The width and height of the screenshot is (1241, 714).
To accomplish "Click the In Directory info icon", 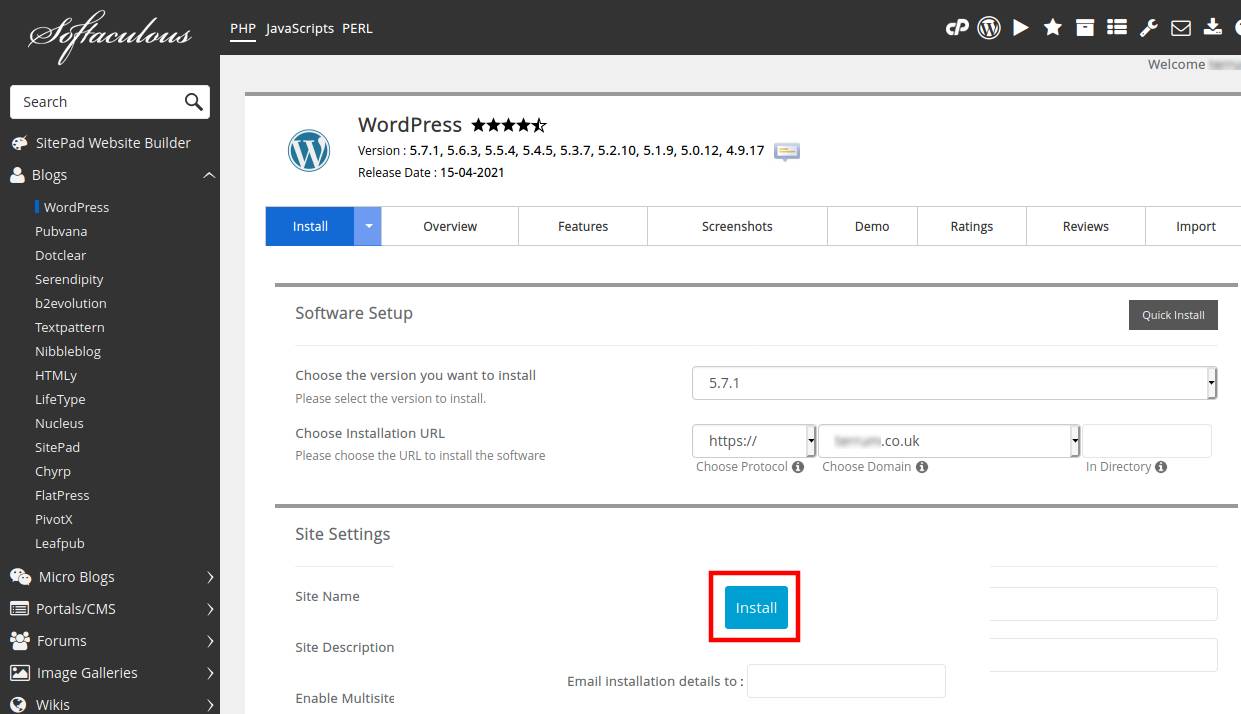I will 1161,467.
